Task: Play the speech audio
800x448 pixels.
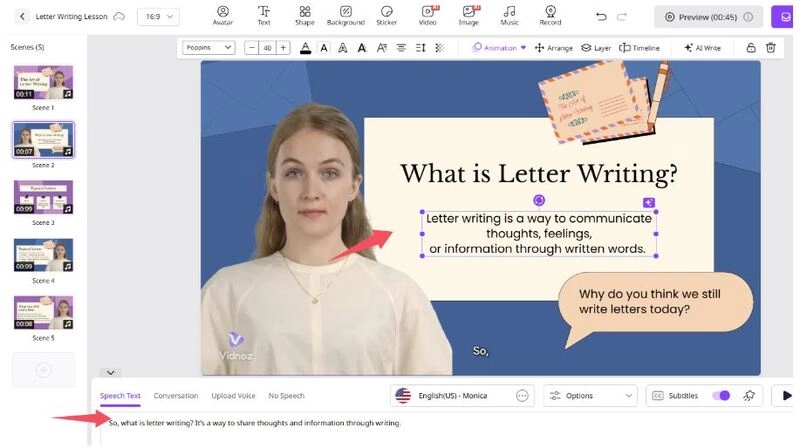Action: 786,395
